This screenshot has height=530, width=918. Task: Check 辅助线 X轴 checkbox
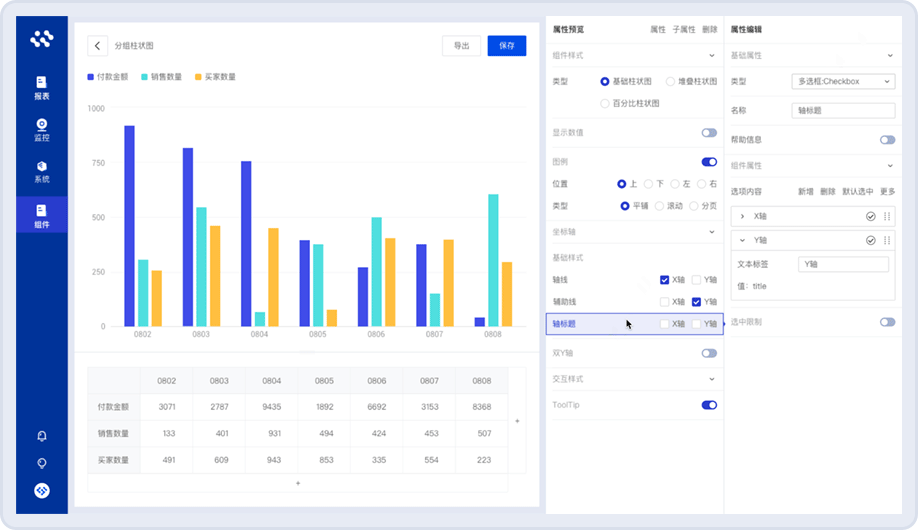[664, 302]
